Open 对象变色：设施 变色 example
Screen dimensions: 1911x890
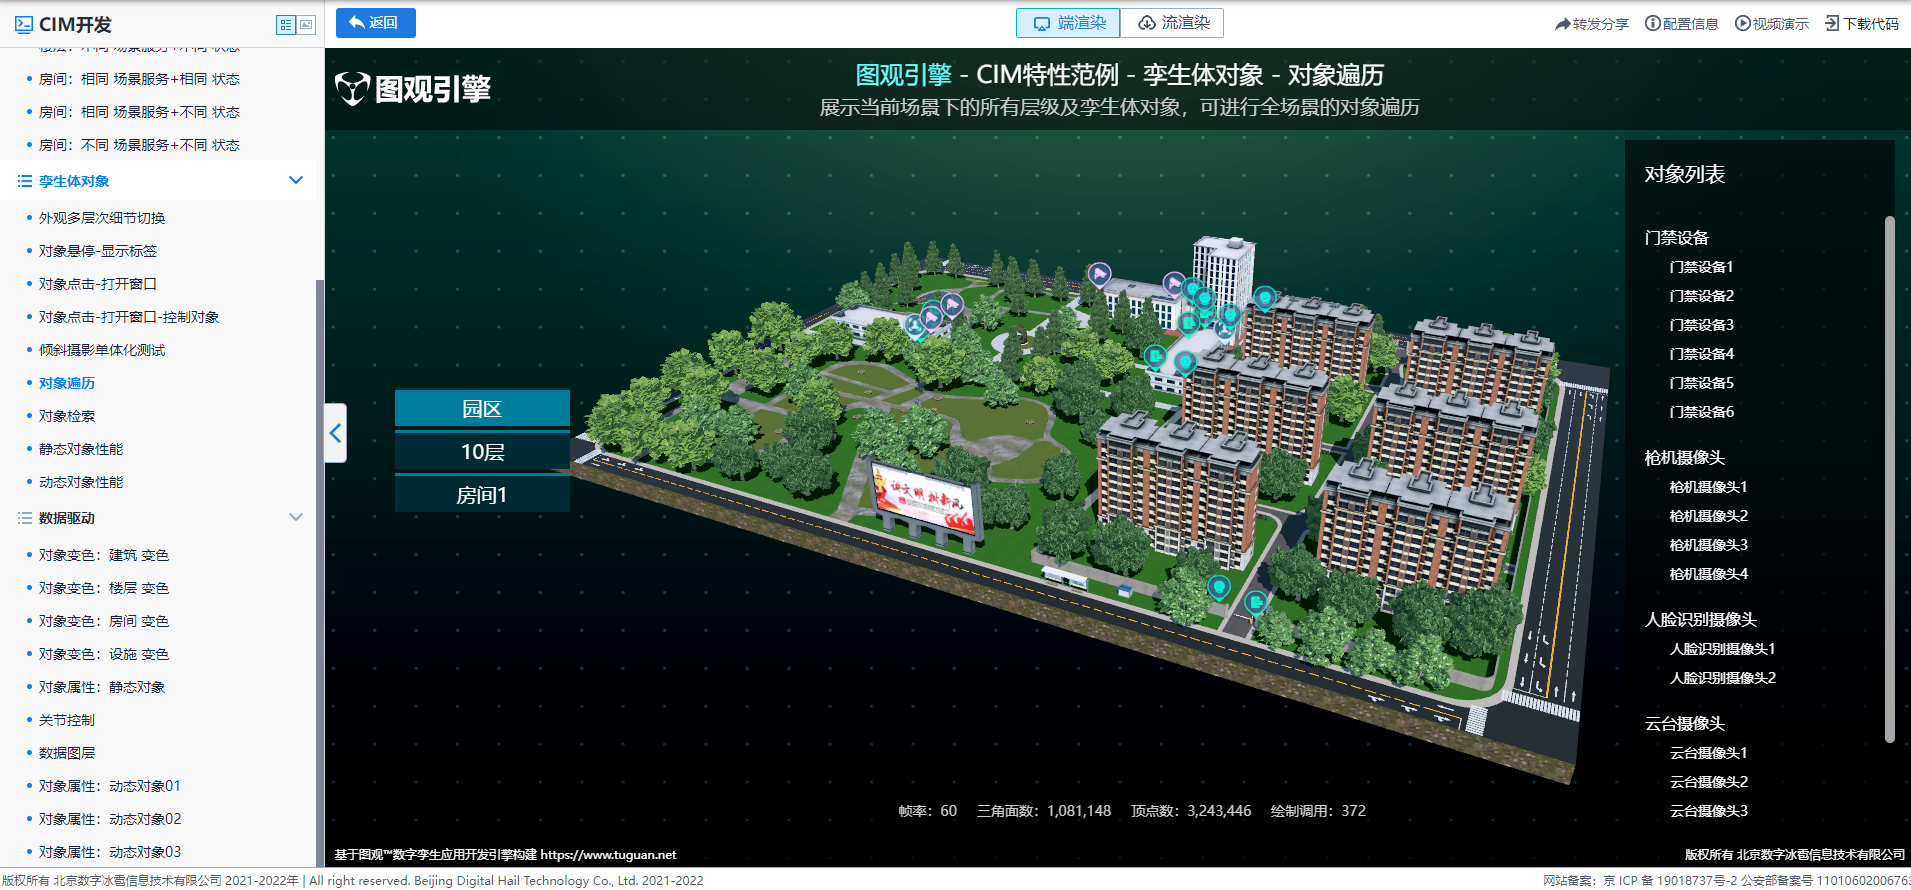[x=104, y=654]
